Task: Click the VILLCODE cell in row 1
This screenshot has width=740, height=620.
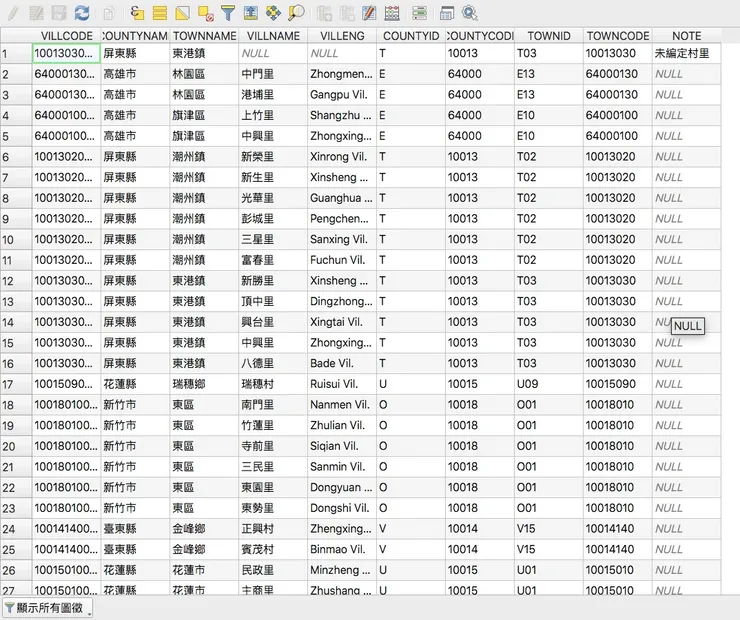Action: [67, 53]
